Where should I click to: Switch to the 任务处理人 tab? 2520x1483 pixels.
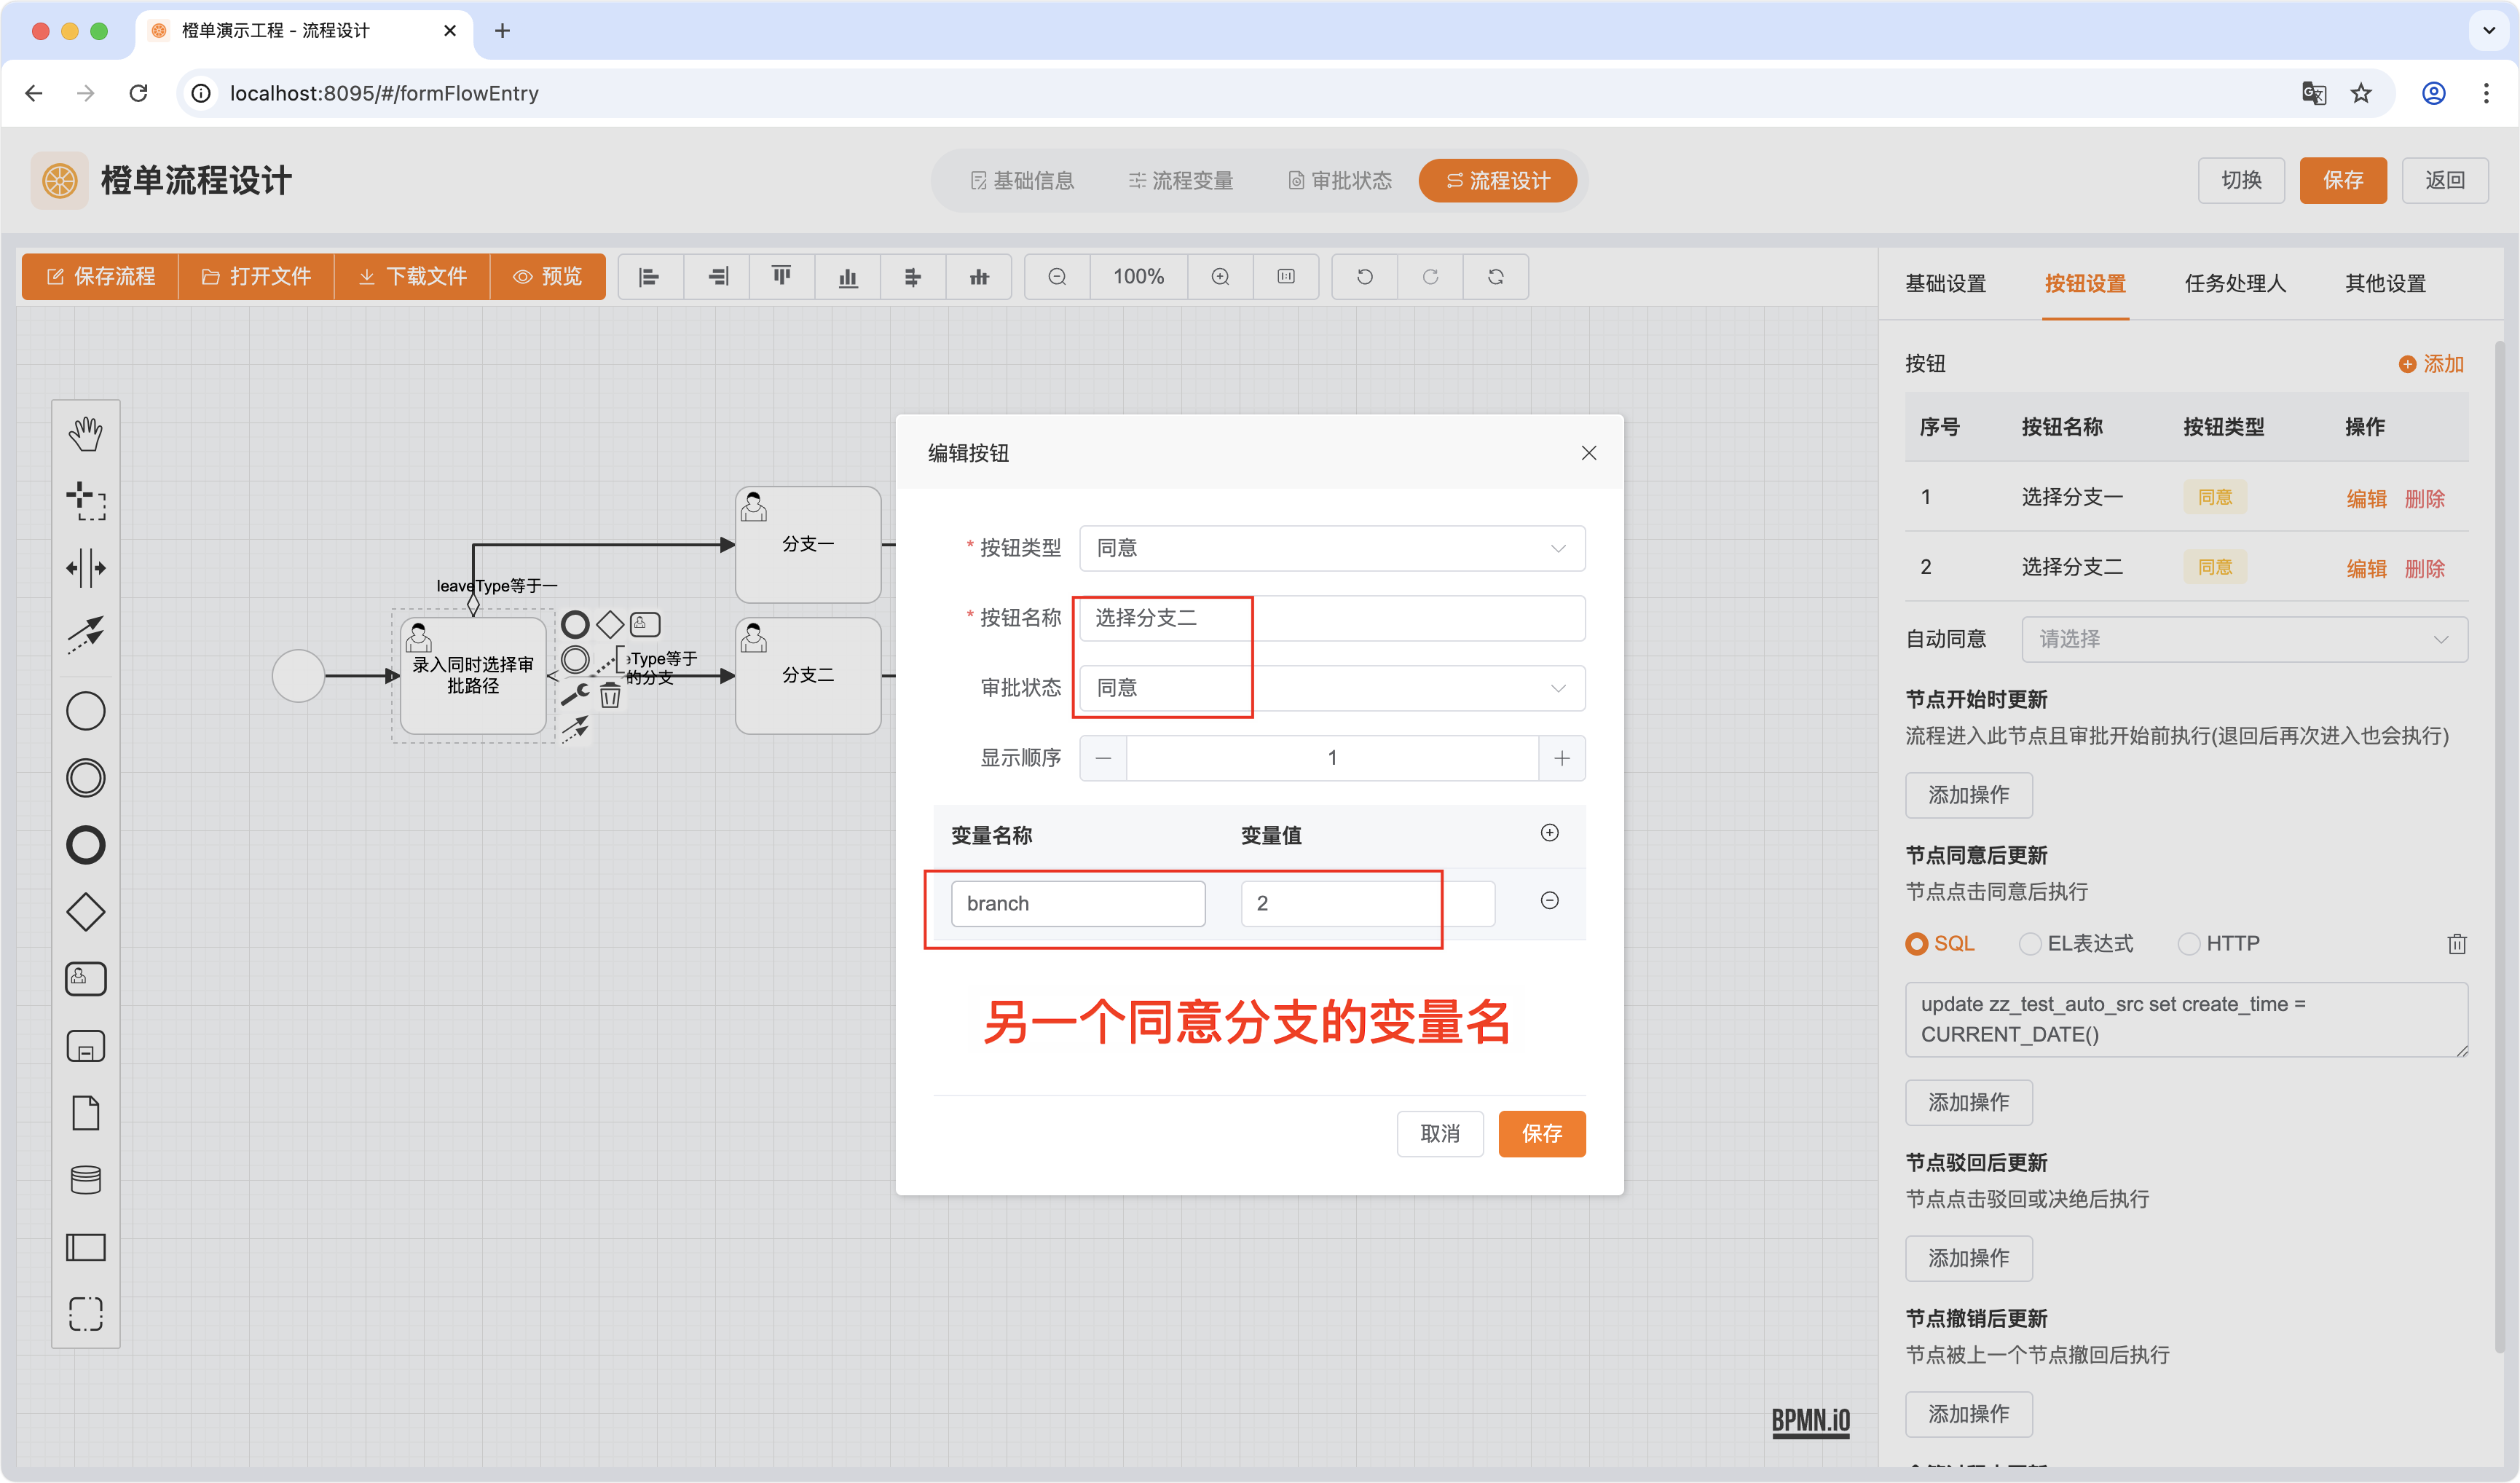pyautogui.click(x=2235, y=284)
